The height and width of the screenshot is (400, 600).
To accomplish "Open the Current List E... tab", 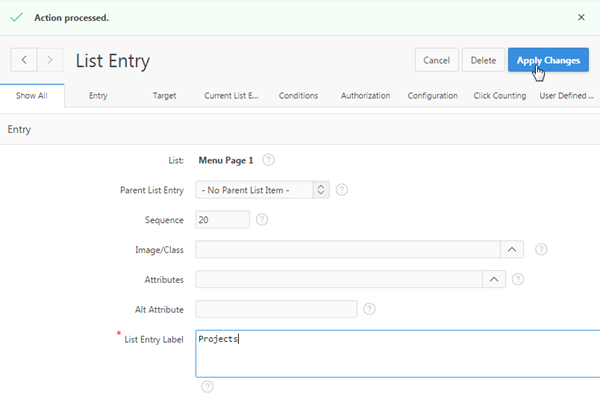I will click(x=231, y=95).
